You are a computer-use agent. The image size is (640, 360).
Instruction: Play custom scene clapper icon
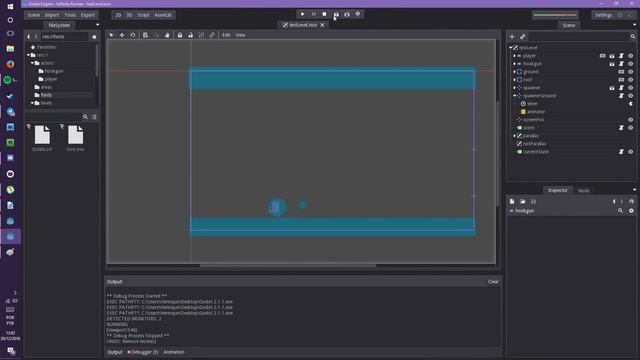click(347, 14)
